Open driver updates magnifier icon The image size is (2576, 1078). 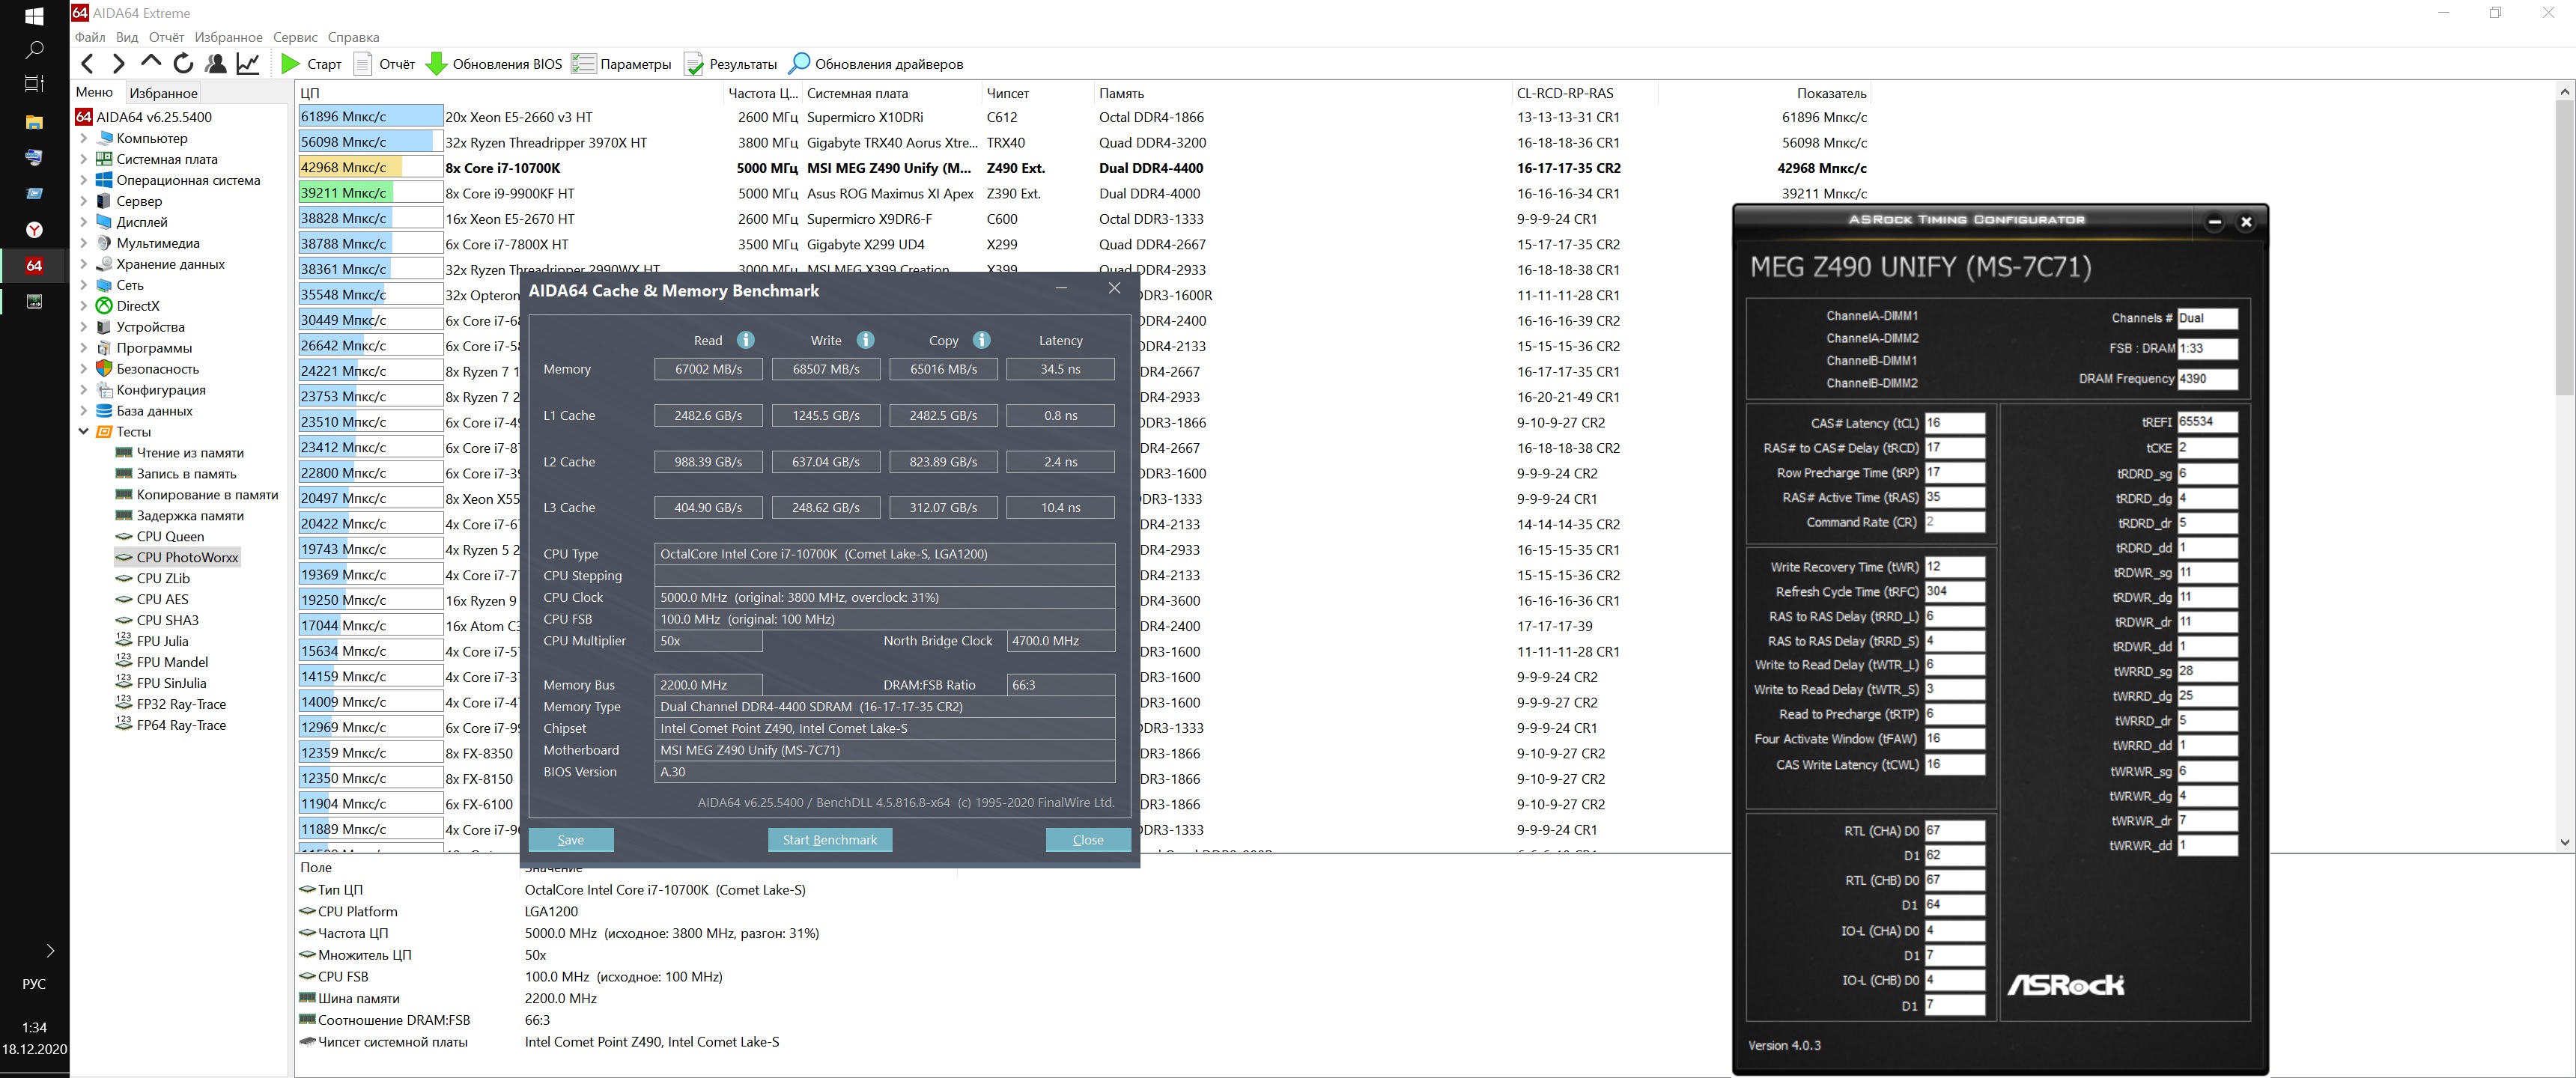799,64
